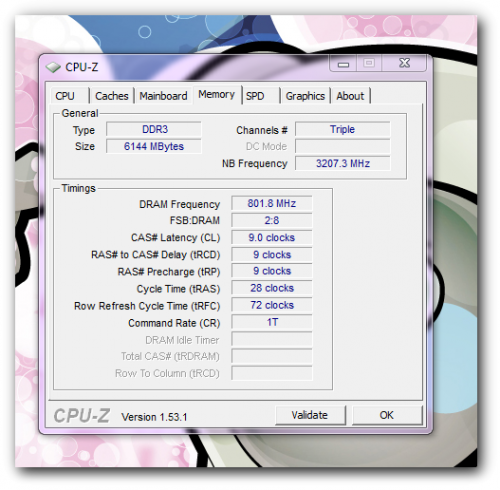Click the empty Total CAS# (tRDRAM) field
The height and width of the screenshot is (490, 500).
[272, 356]
